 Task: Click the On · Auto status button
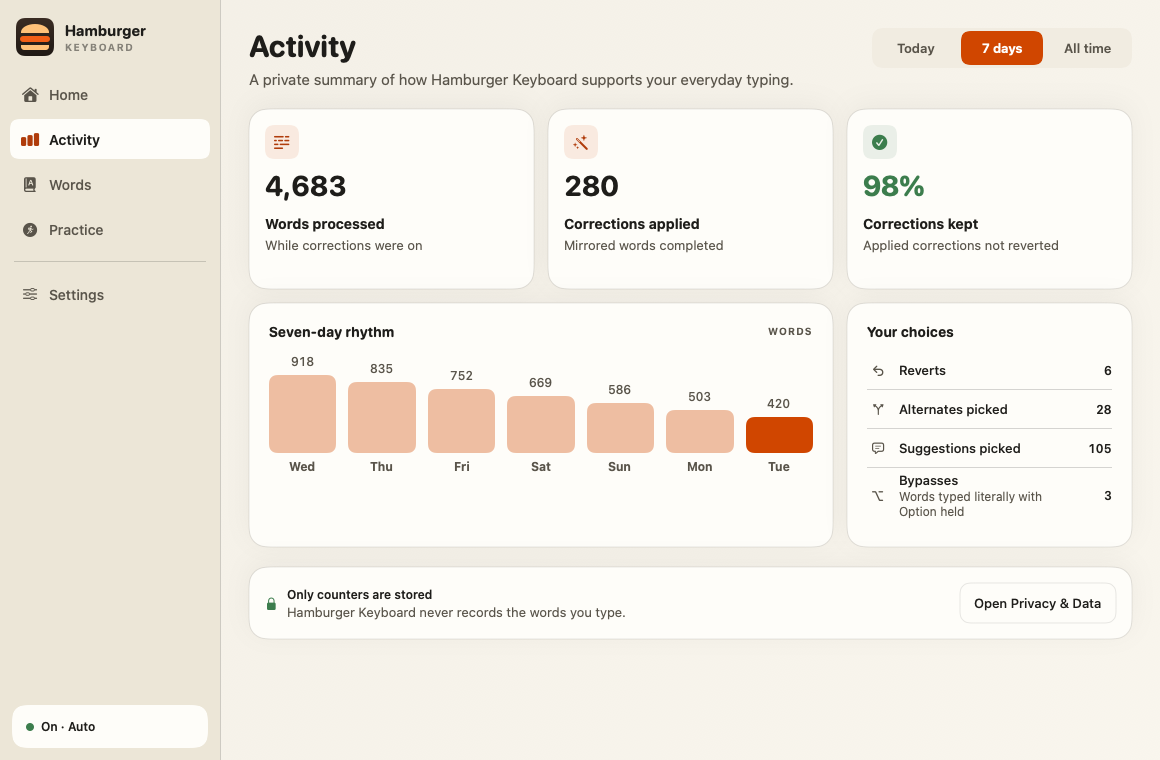click(x=109, y=727)
